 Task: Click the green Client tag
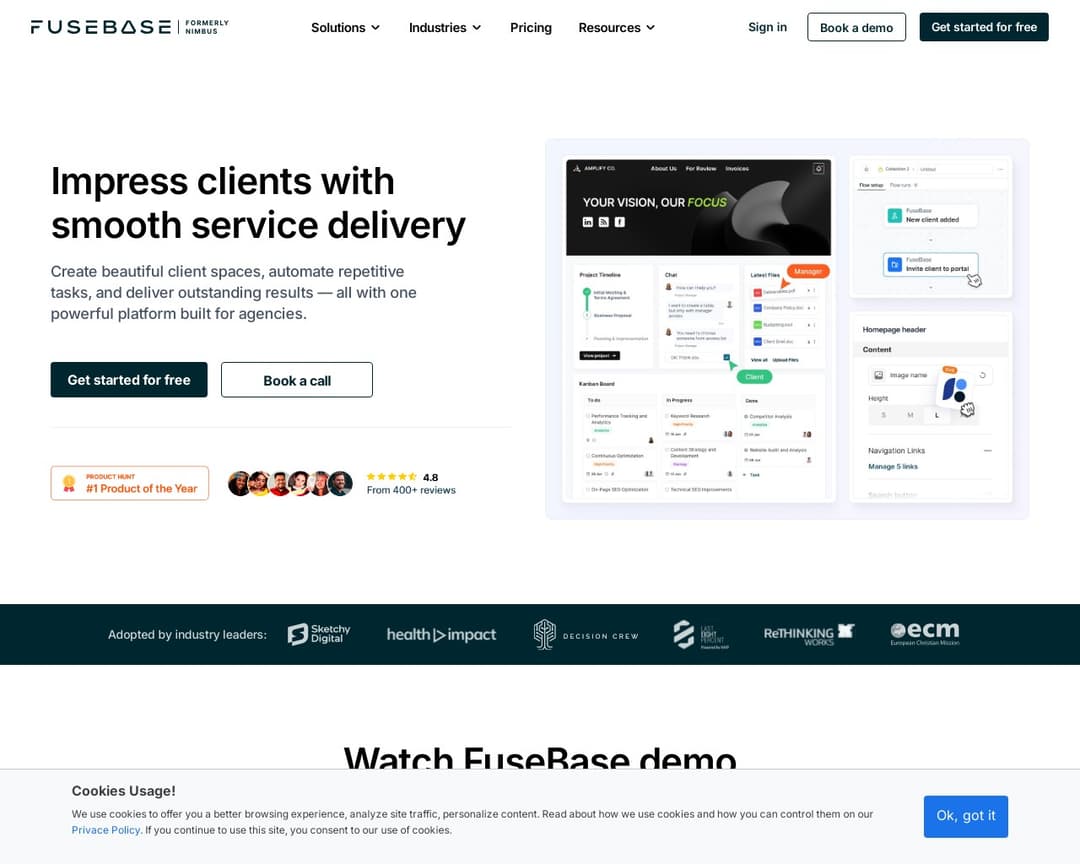point(754,377)
